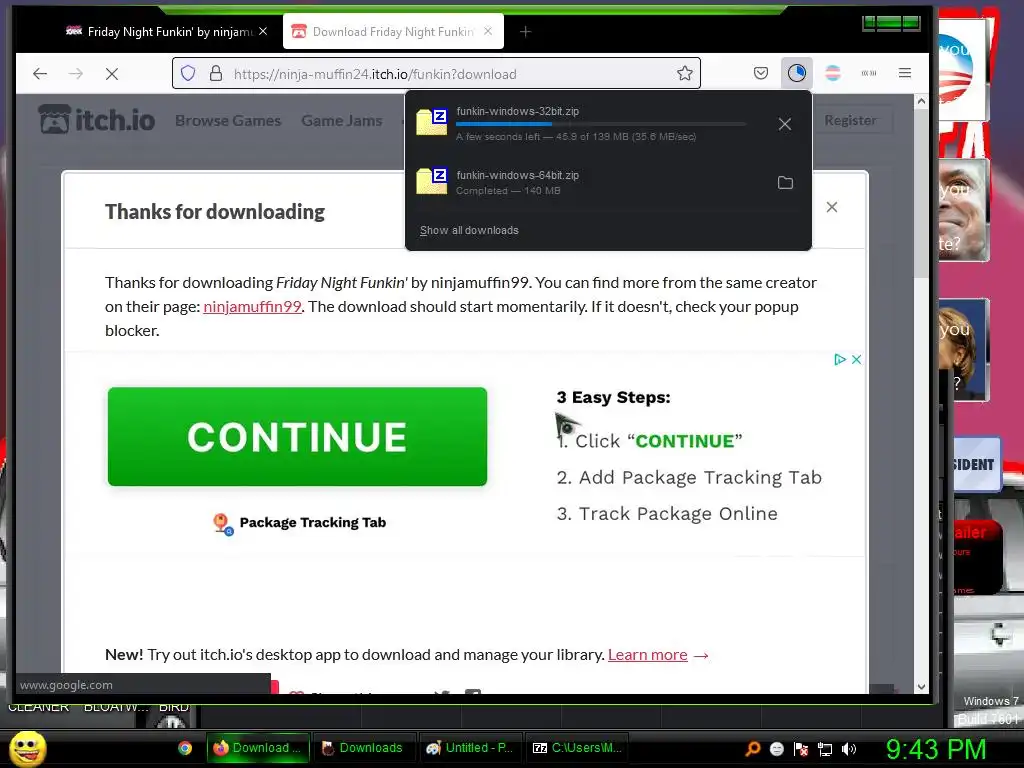
Task: Click the scrollbar down arrow
Action: (921, 686)
